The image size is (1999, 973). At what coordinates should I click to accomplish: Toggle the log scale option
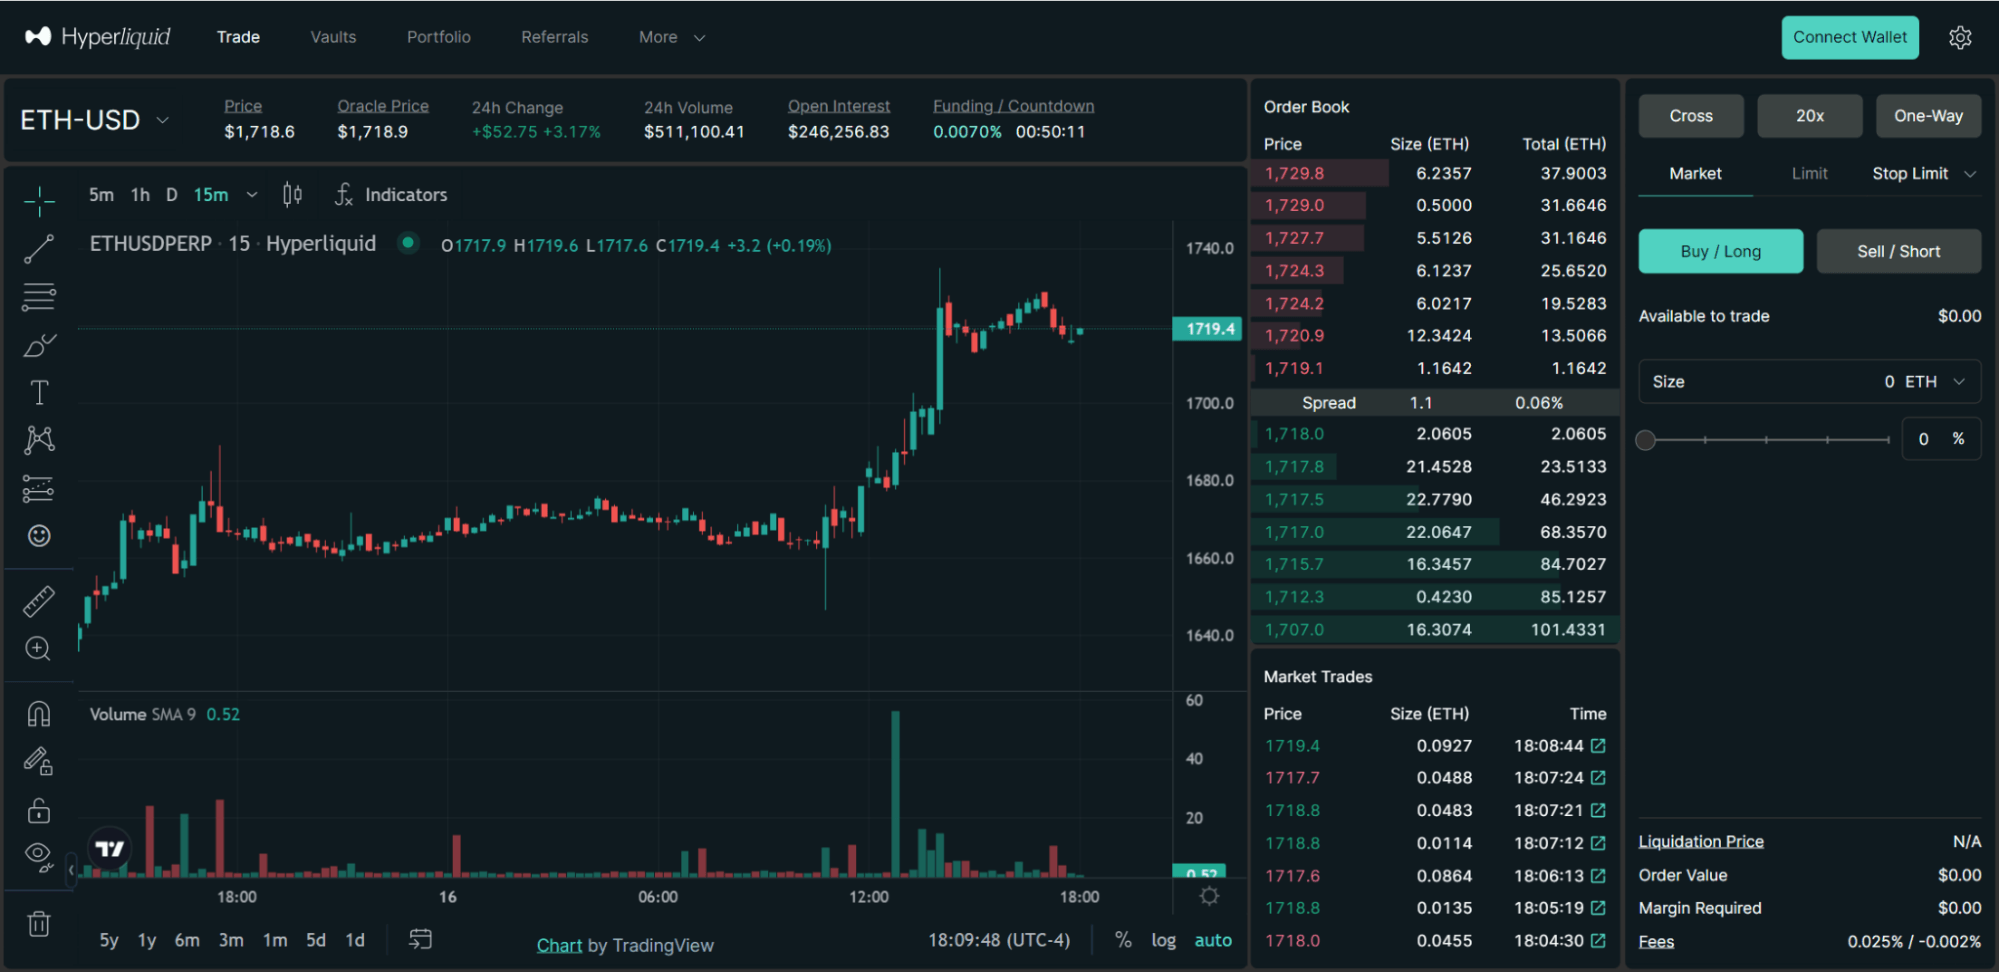tap(1163, 940)
